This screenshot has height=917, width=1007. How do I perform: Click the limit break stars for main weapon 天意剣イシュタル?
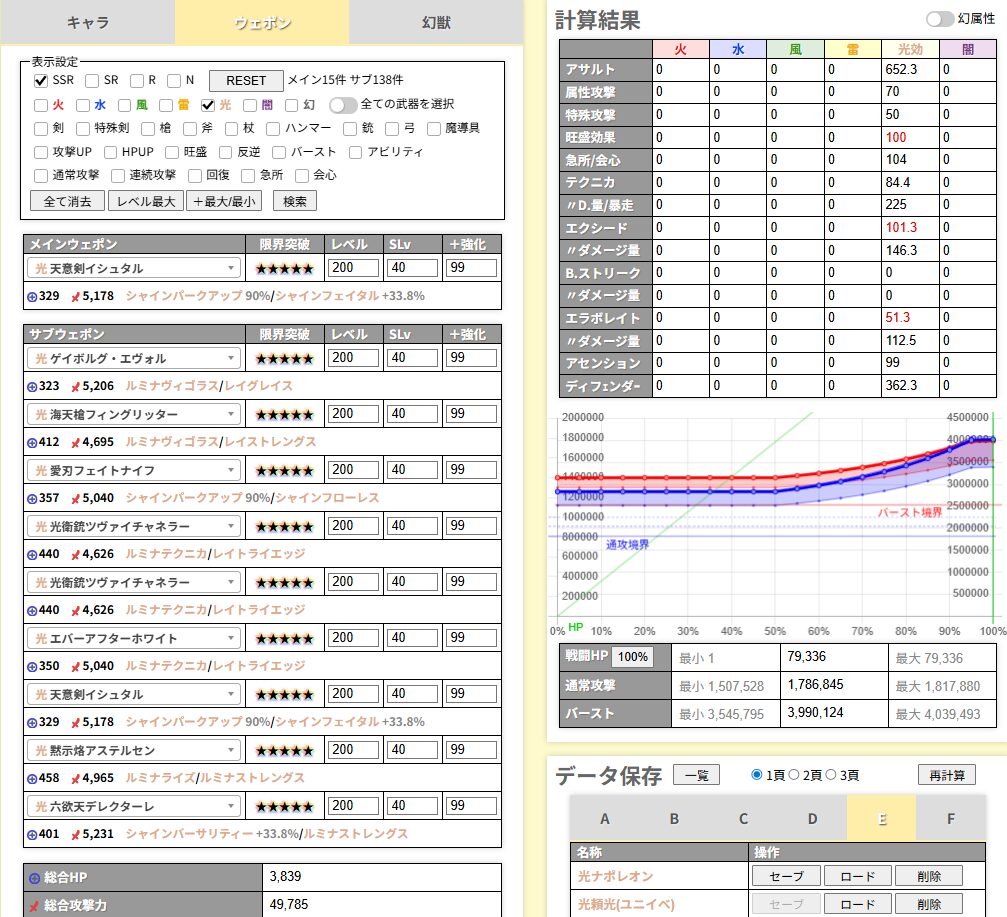[x=285, y=269]
